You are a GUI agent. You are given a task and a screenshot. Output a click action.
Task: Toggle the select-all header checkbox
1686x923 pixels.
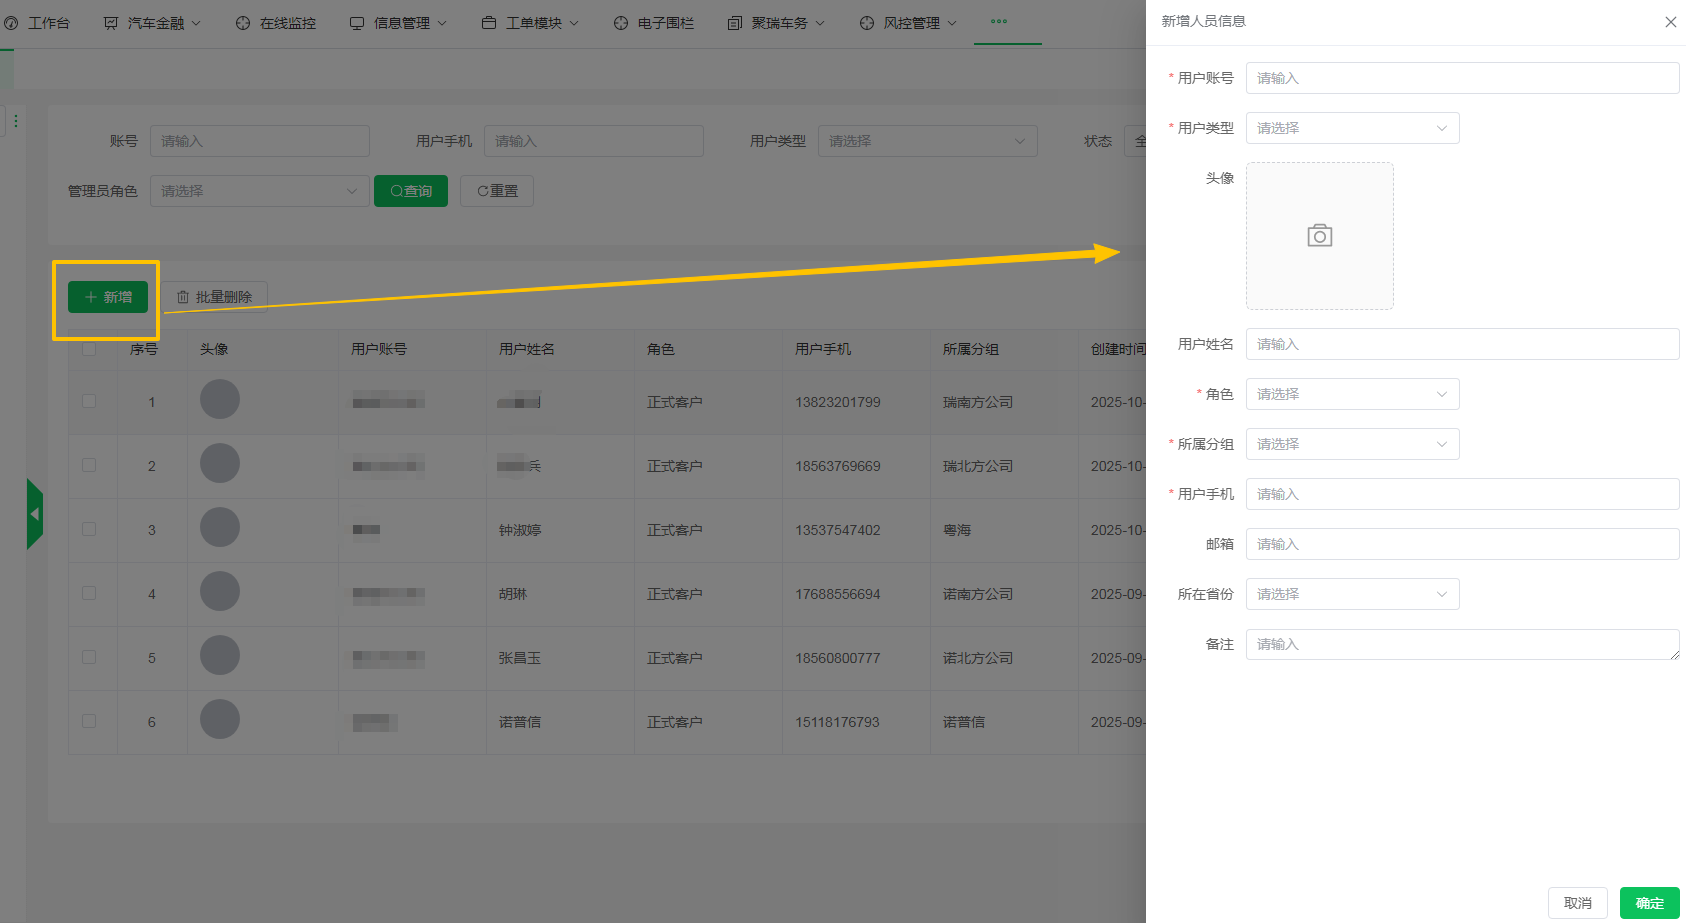click(89, 349)
